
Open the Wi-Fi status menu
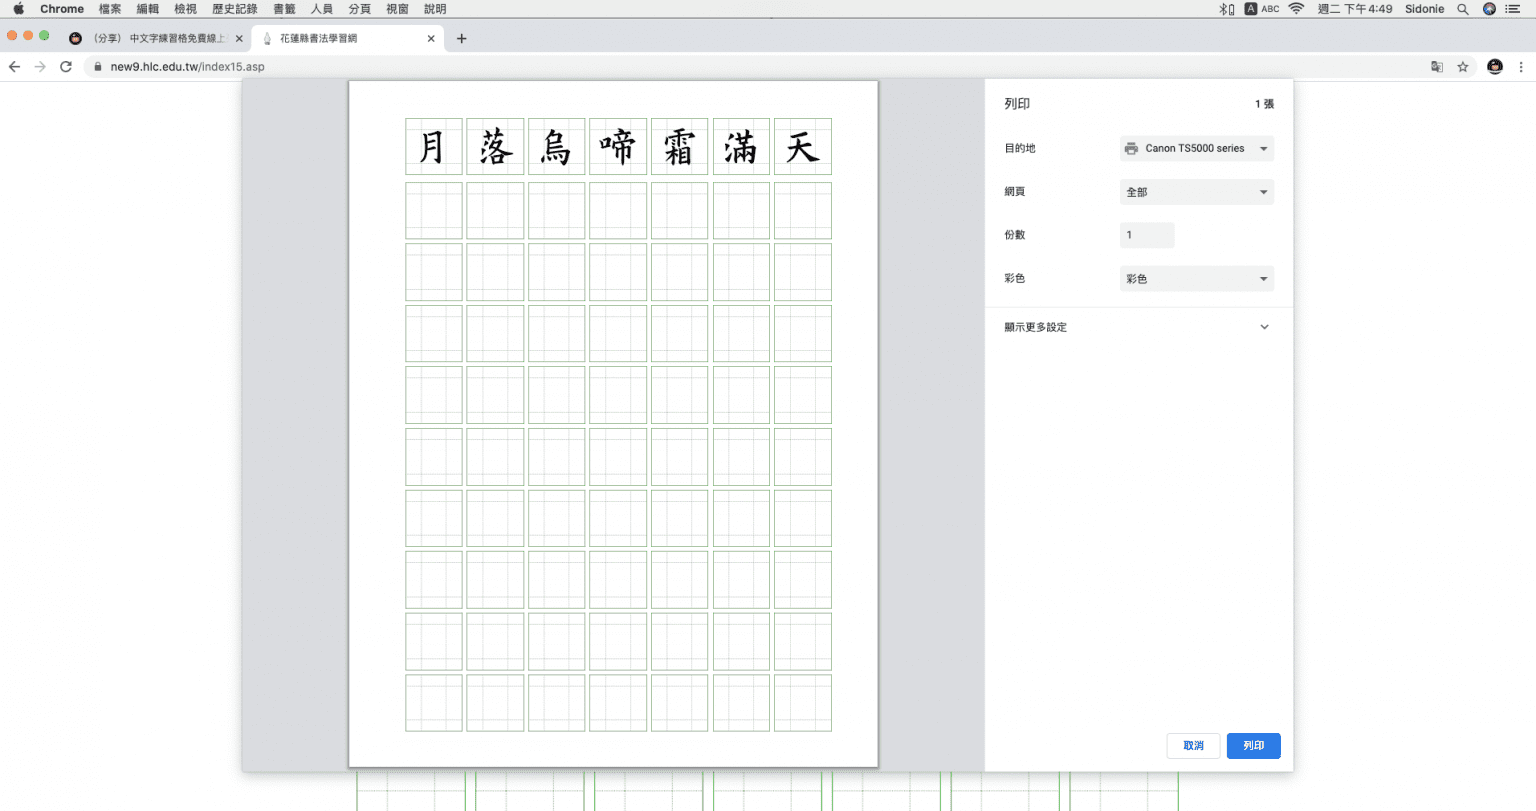coord(1296,9)
